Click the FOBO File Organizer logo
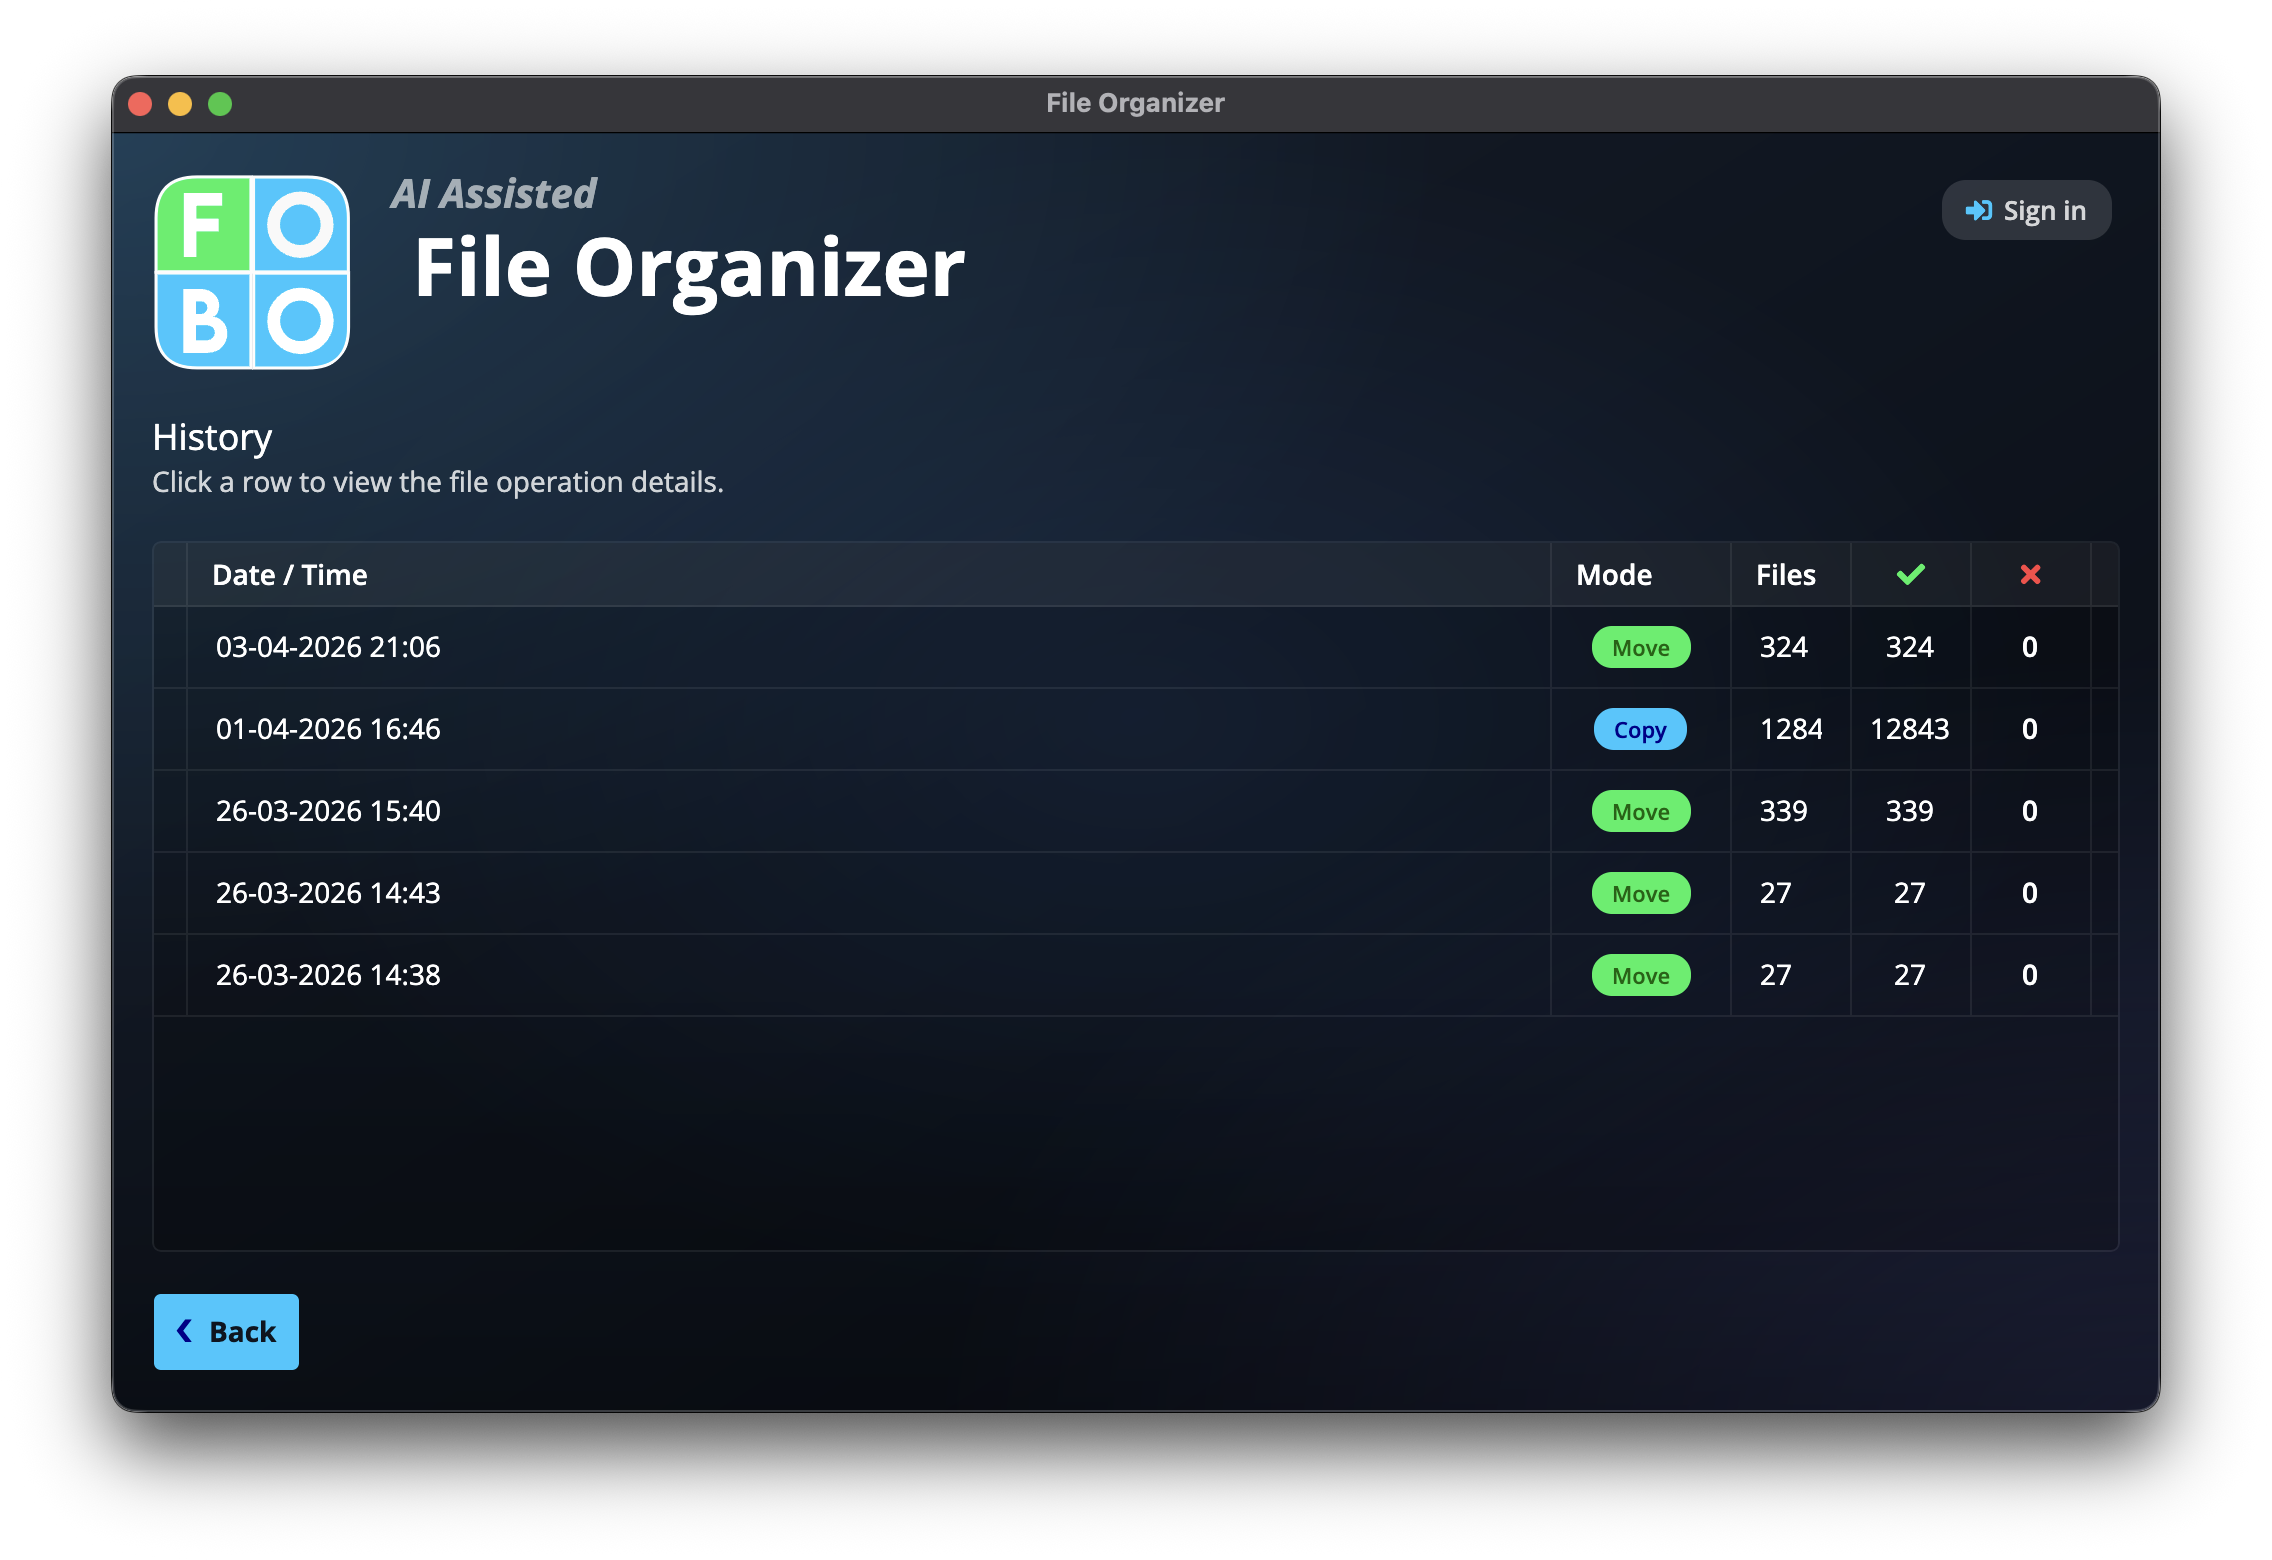The image size is (2272, 1560). point(252,272)
